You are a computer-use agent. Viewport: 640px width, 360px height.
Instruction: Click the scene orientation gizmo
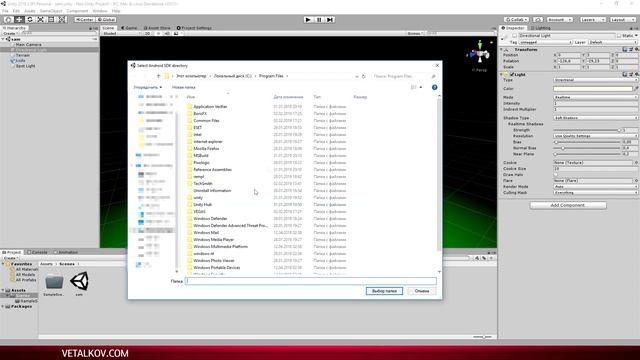[x=480, y=52]
